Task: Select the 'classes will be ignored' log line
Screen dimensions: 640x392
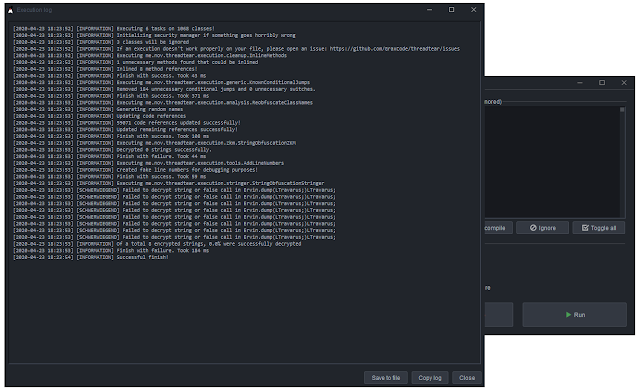Action: (x=101, y=42)
